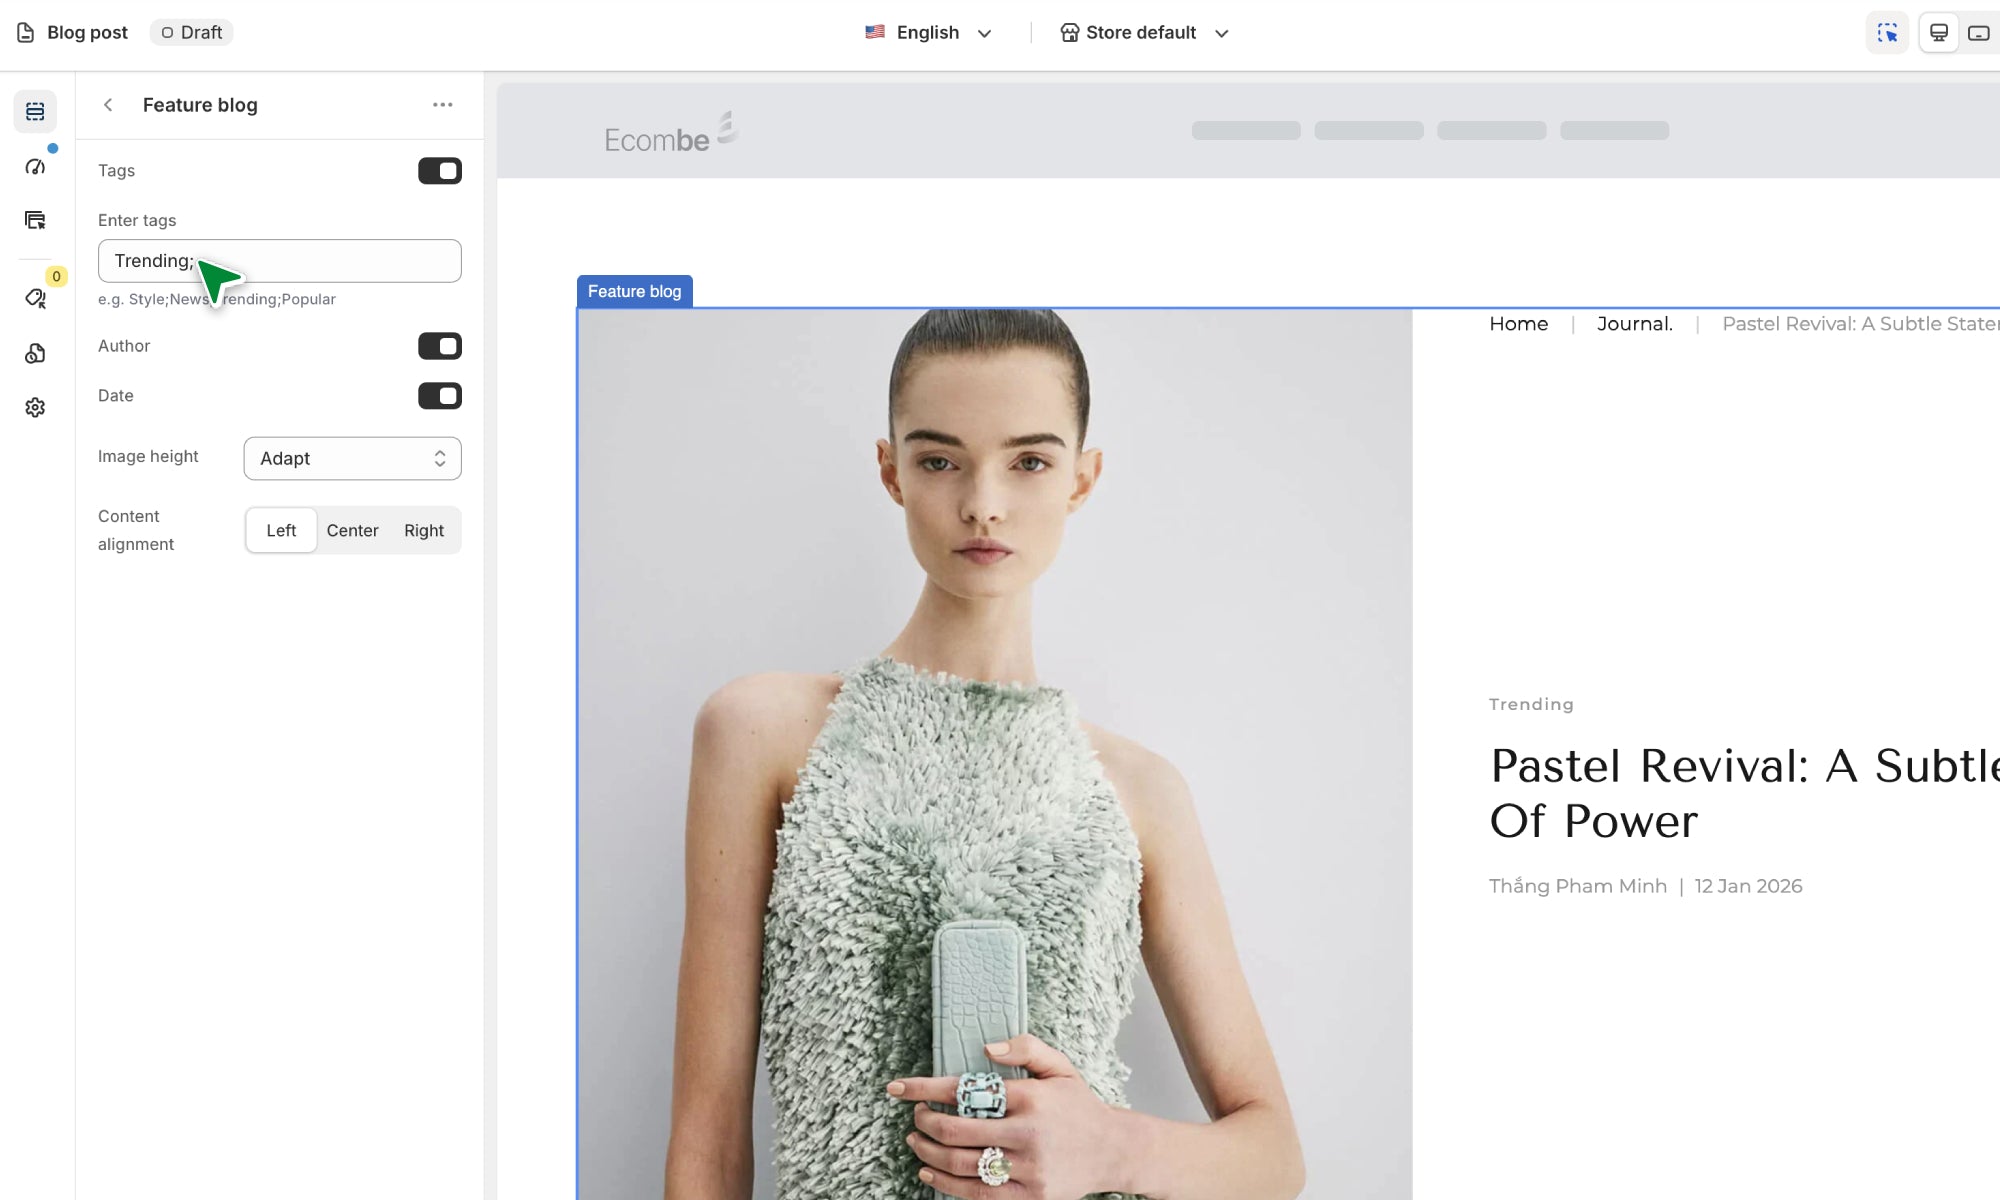
Task: Open the settings gear in sidebar
Action: tap(35, 407)
